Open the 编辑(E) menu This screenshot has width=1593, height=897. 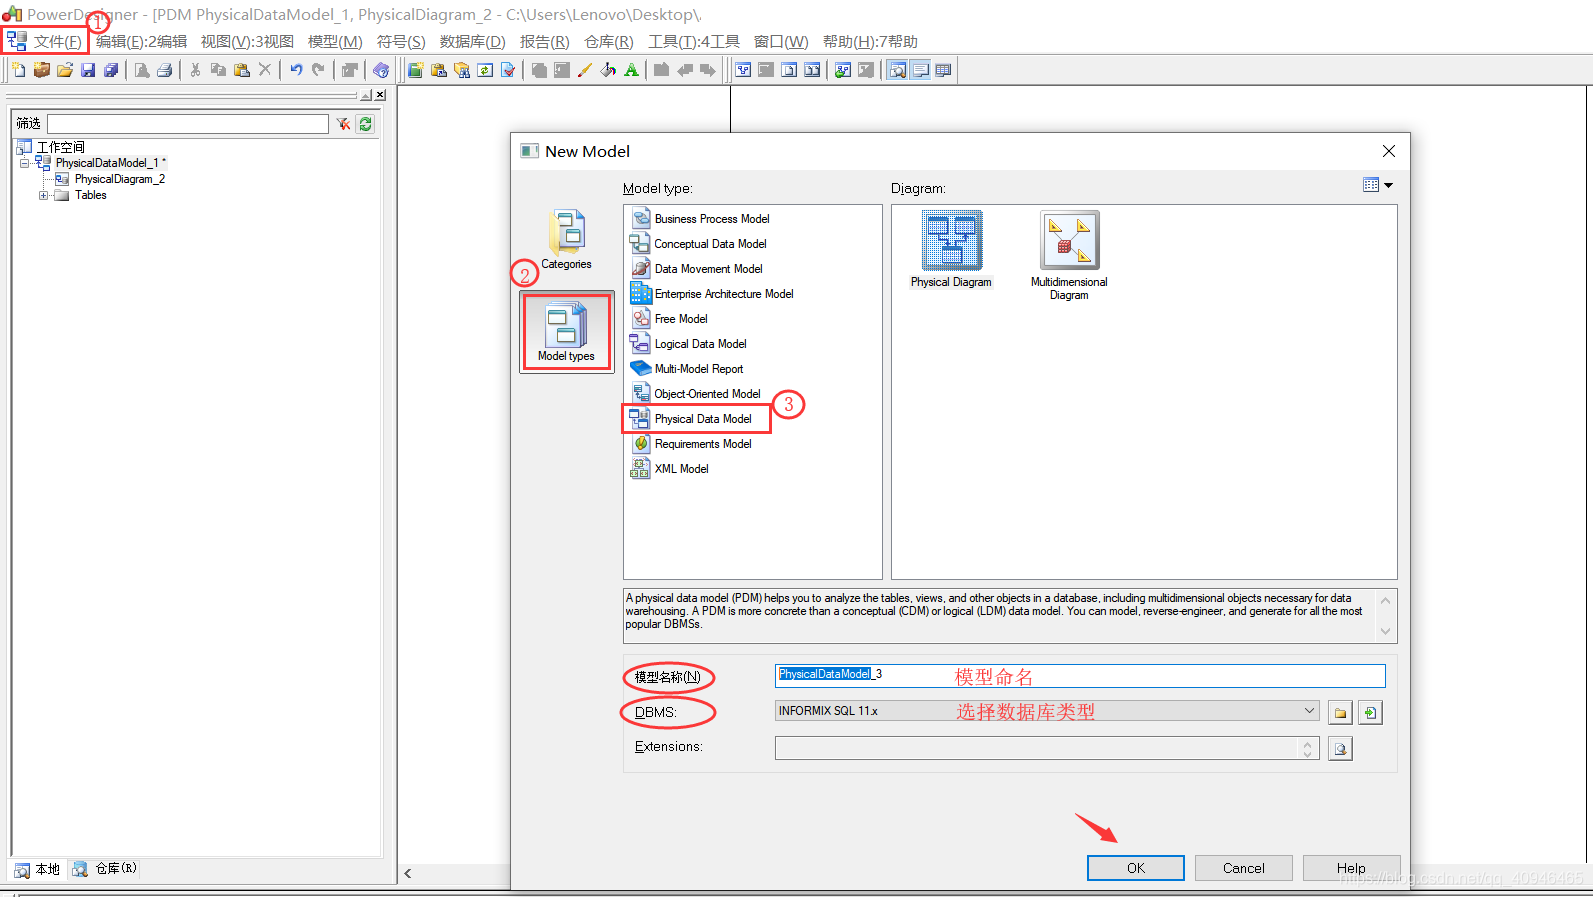pyautogui.click(x=141, y=41)
